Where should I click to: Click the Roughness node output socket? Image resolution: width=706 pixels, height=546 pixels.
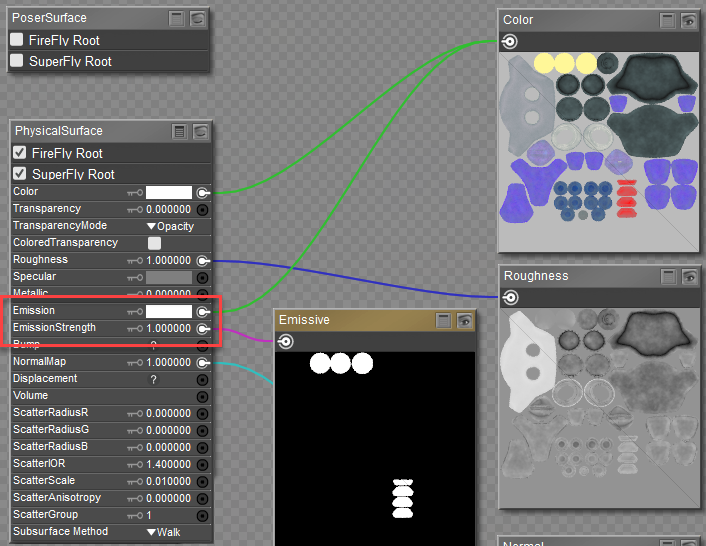510,297
